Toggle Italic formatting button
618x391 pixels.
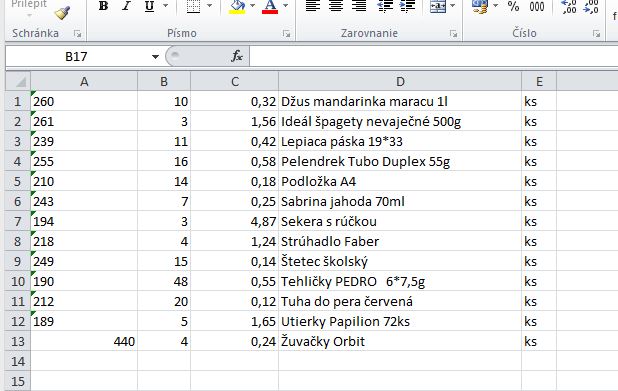tap(126, 6)
